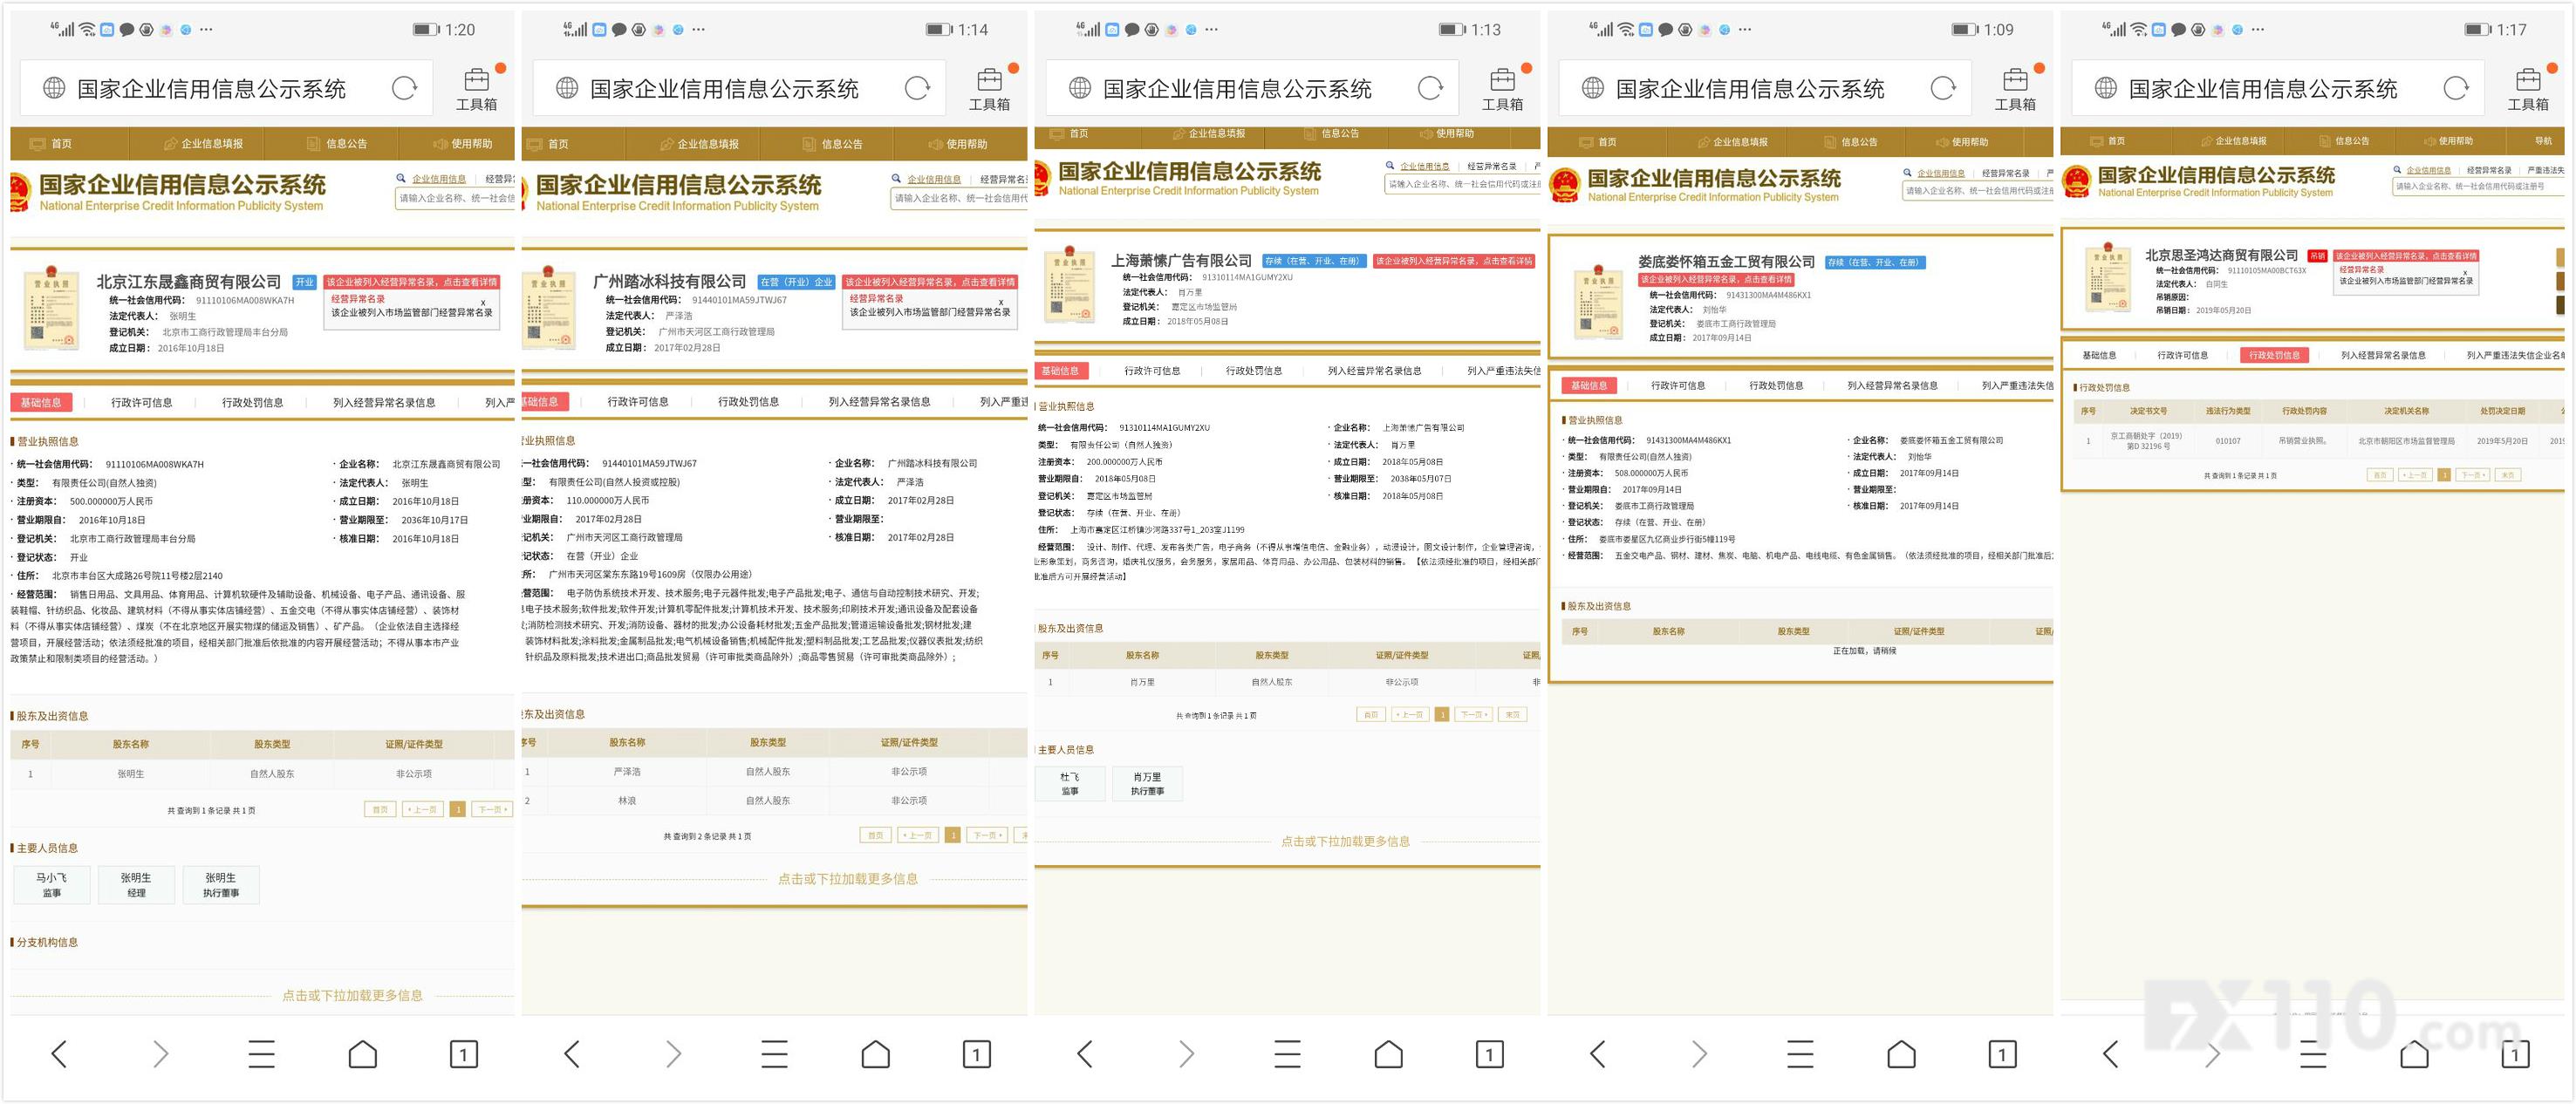Open tab switcher in the 1:13 screen
This screenshot has height=1104, width=2576.
click(x=1490, y=1054)
